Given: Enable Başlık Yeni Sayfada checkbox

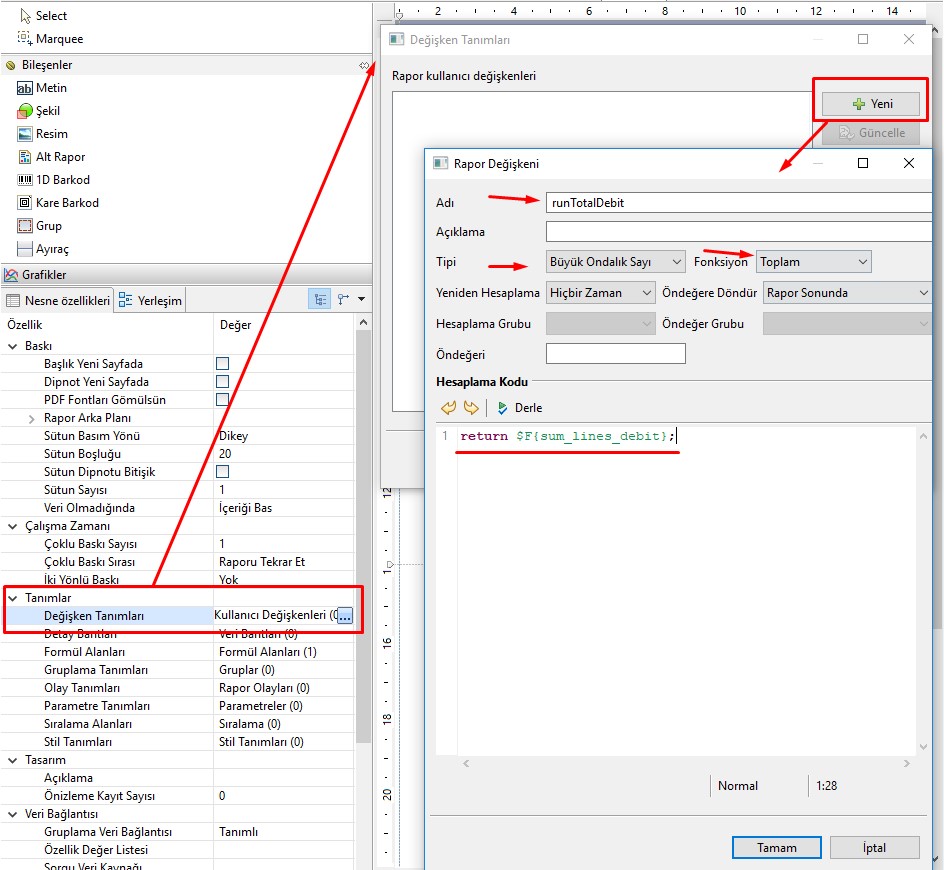Looking at the screenshot, I should click(x=223, y=364).
